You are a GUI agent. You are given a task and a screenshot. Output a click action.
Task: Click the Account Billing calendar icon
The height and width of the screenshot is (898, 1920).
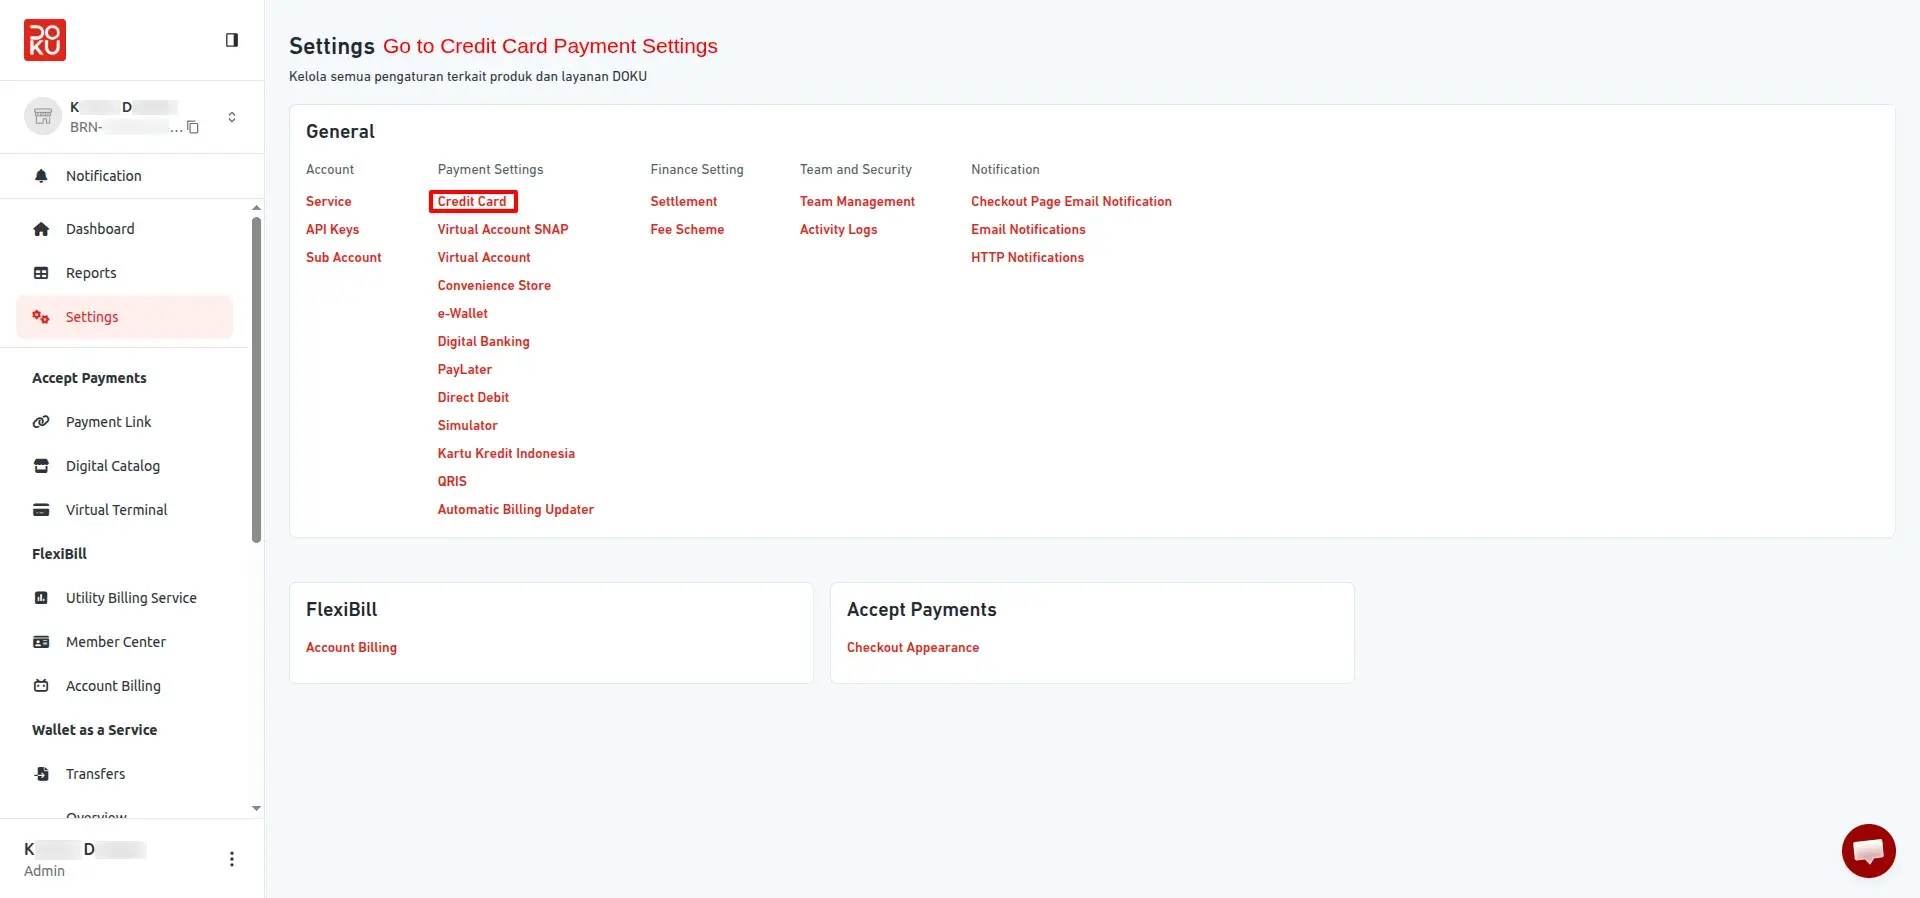click(41, 686)
